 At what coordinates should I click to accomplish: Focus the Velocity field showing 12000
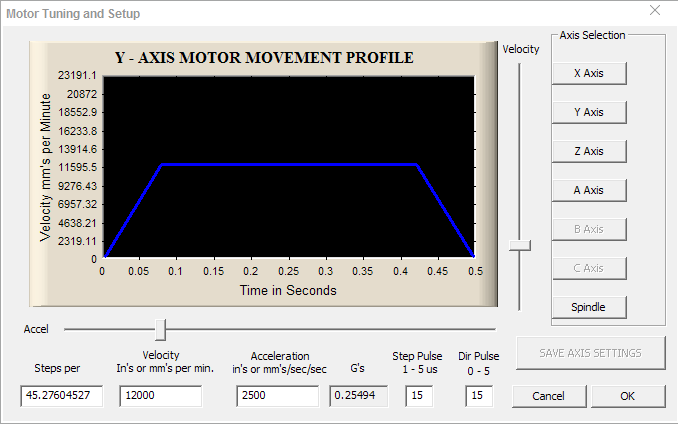pos(160,396)
